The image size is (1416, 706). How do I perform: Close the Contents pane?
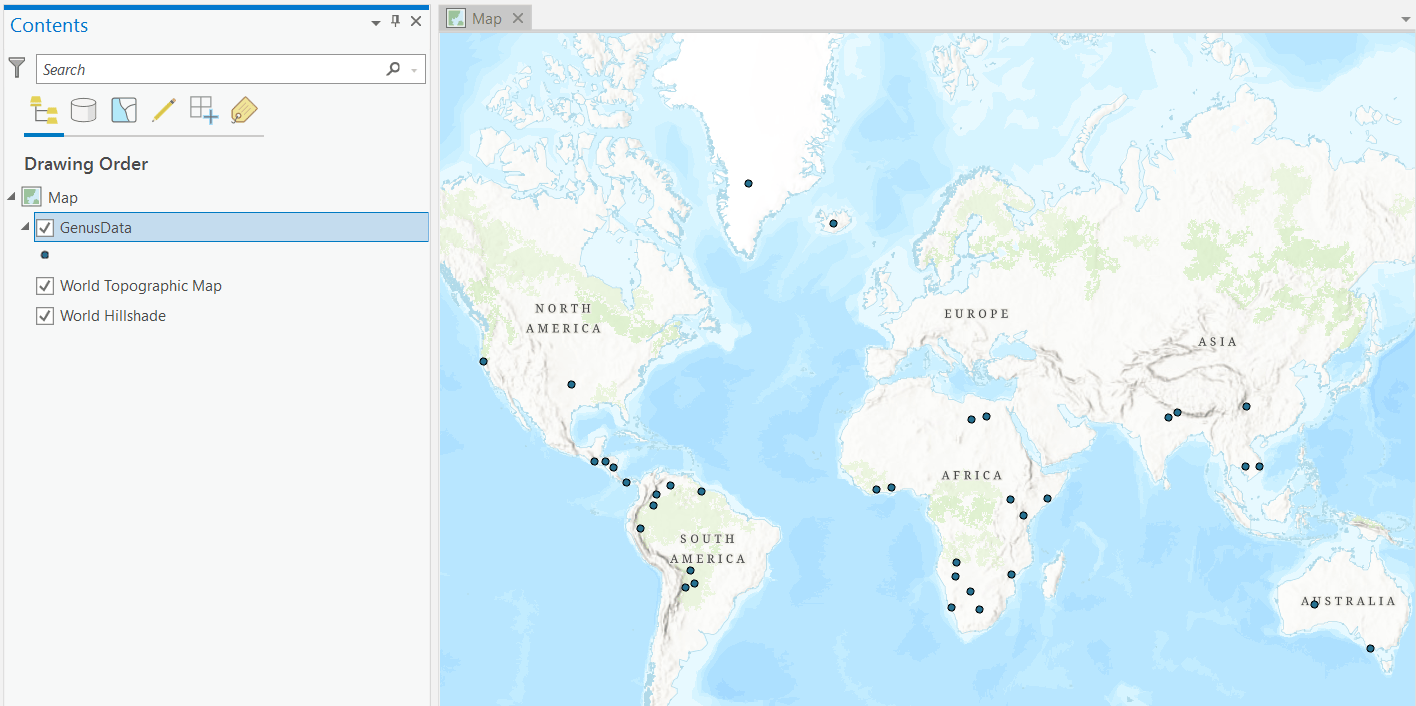coord(416,21)
